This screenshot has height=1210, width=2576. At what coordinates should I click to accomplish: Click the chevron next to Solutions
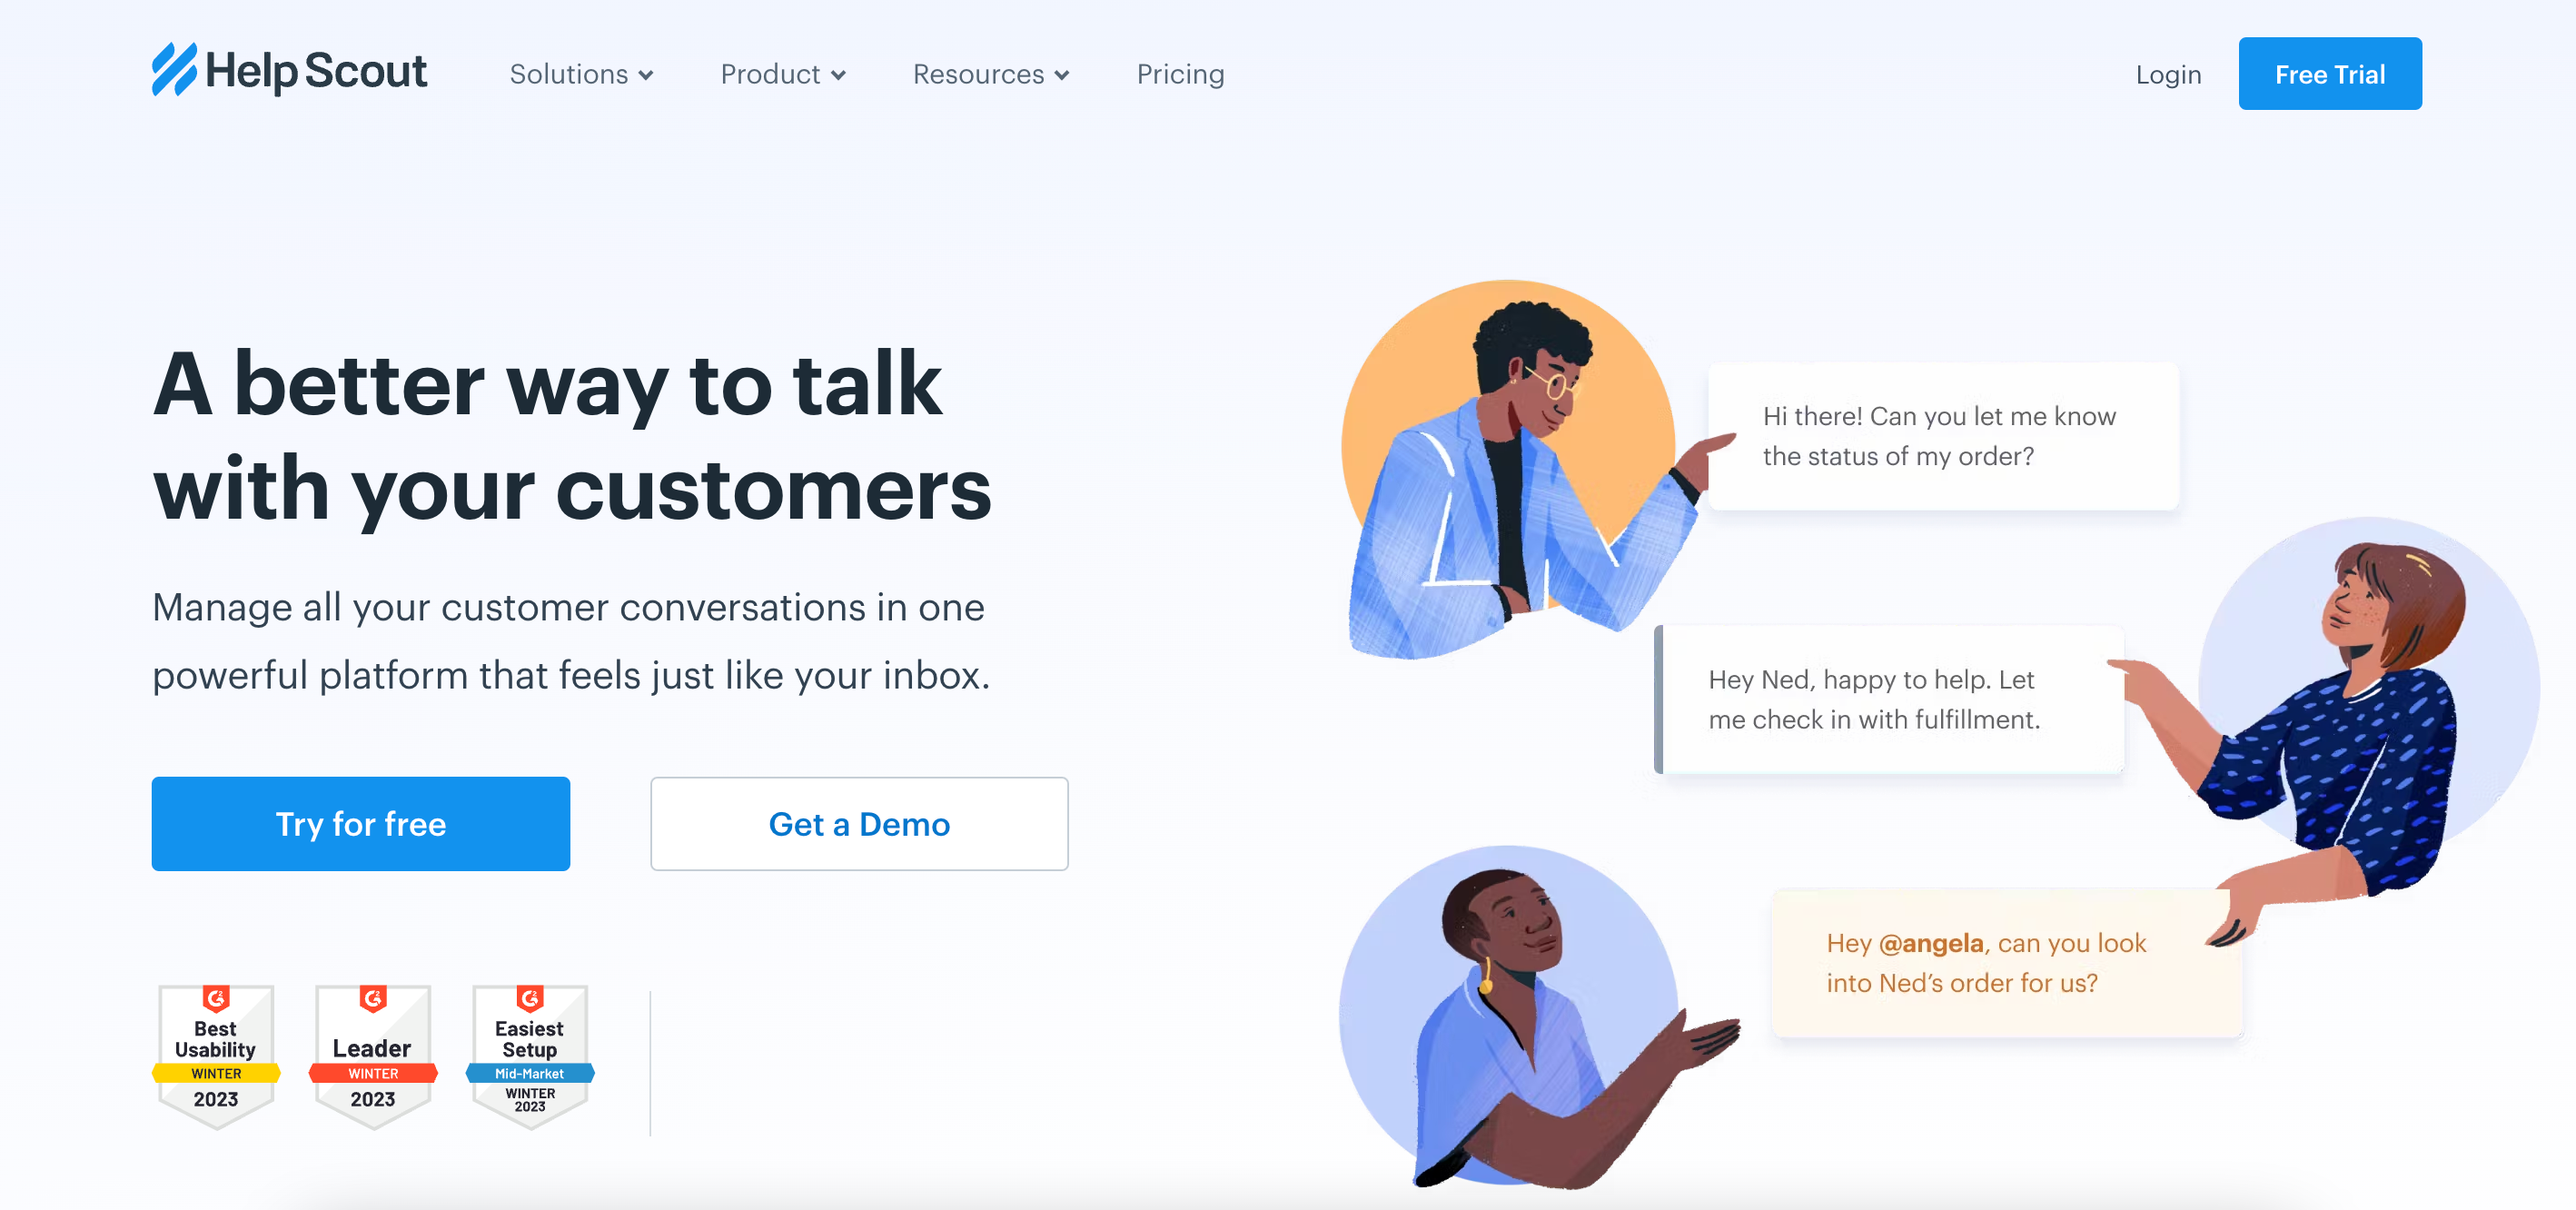point(646,76)
